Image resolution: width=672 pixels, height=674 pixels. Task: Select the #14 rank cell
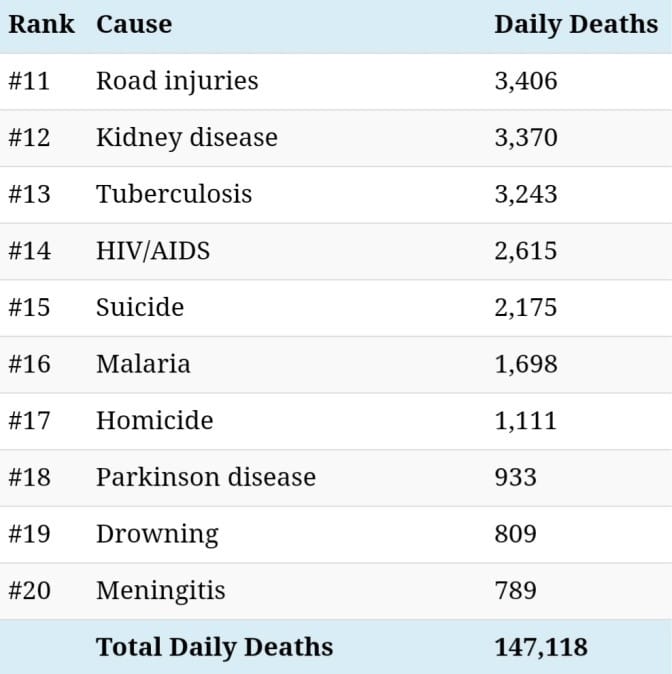tap(29, 250)
